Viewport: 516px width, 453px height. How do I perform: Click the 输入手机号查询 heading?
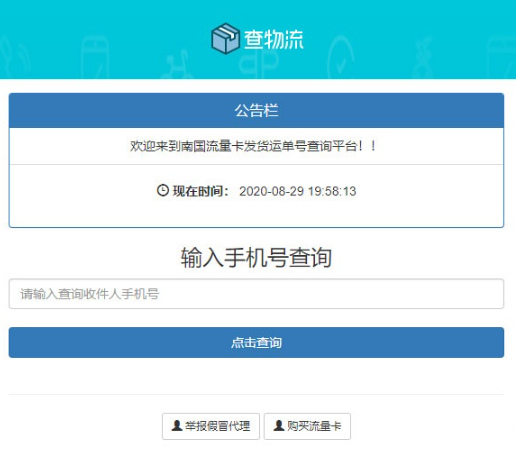coord(256,257)
